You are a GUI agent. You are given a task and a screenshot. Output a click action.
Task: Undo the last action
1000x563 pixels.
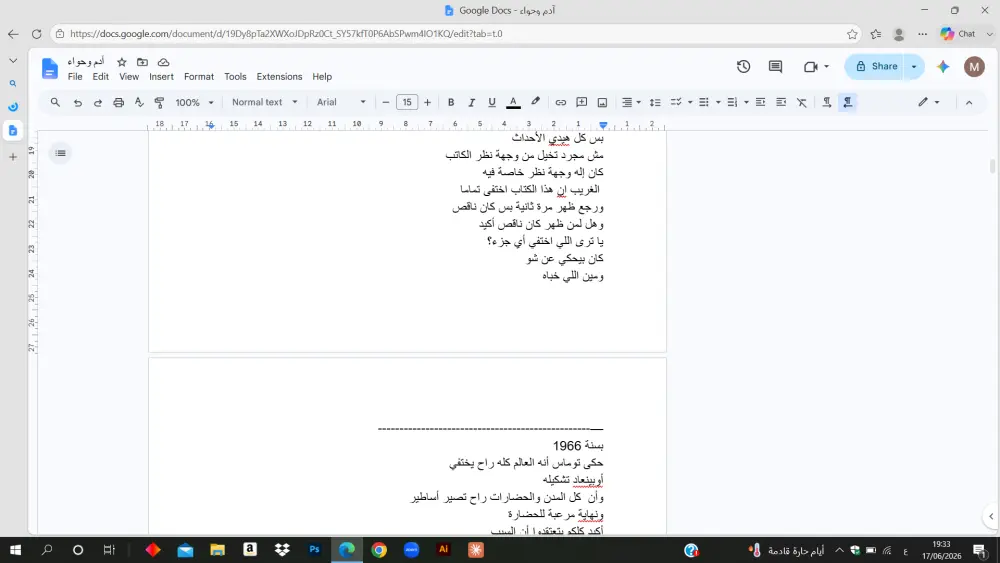point(77,102)
